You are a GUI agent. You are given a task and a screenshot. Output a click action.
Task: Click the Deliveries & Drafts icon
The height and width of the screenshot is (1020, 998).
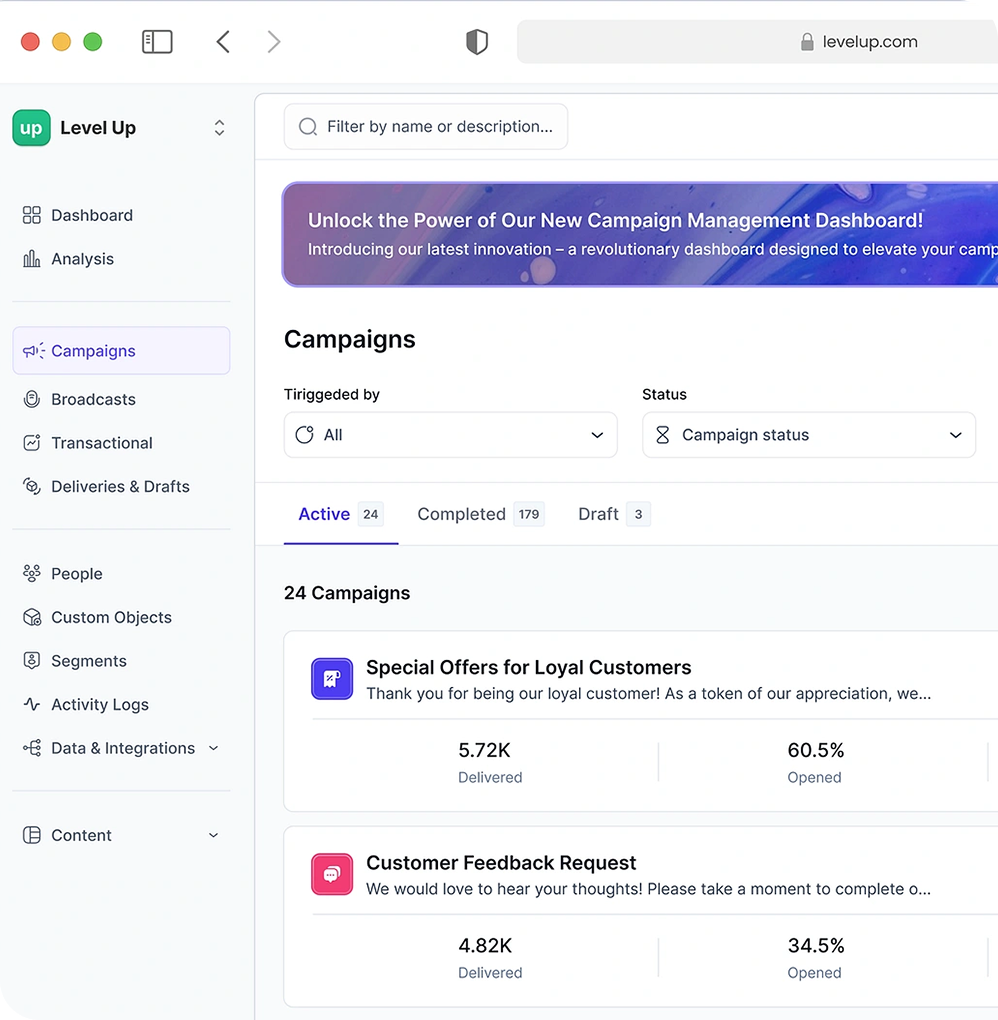[x=31, y=487]
